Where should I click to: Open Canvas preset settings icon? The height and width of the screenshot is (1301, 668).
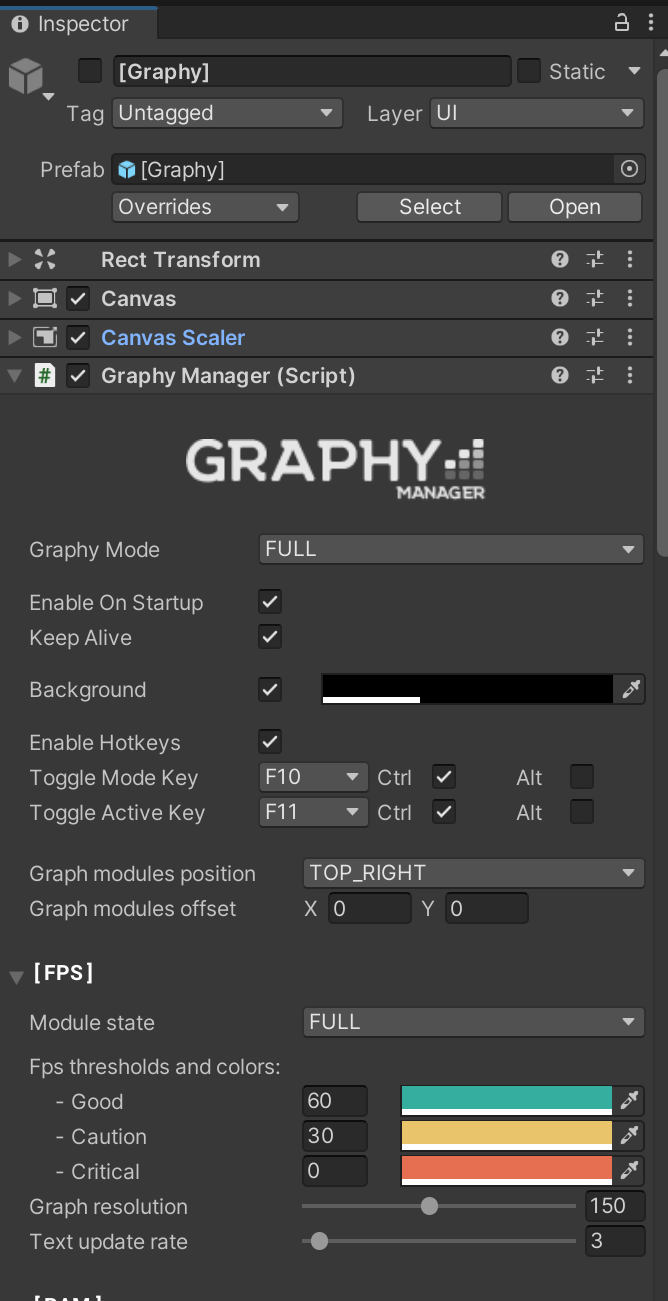coord(595,298)
